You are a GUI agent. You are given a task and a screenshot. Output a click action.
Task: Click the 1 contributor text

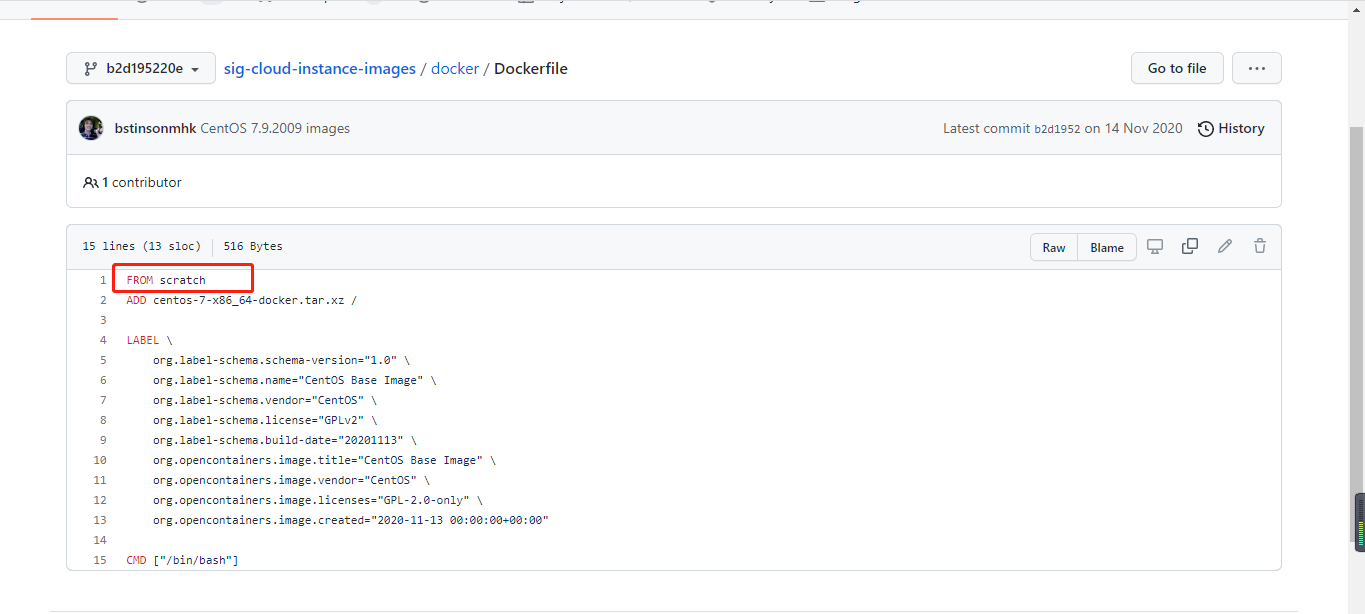[x=142, y=183]
